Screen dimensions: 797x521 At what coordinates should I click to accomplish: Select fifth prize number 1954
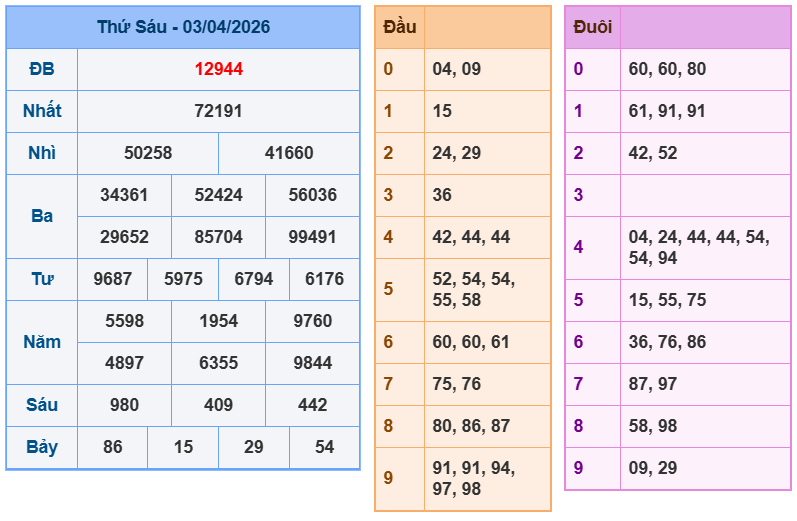point(219,321)
